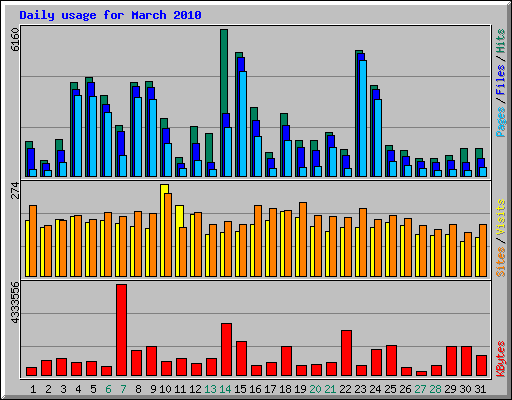Click day label 8 on the axis
Viewport: 512px width, 400px height.
coord(138,389)
